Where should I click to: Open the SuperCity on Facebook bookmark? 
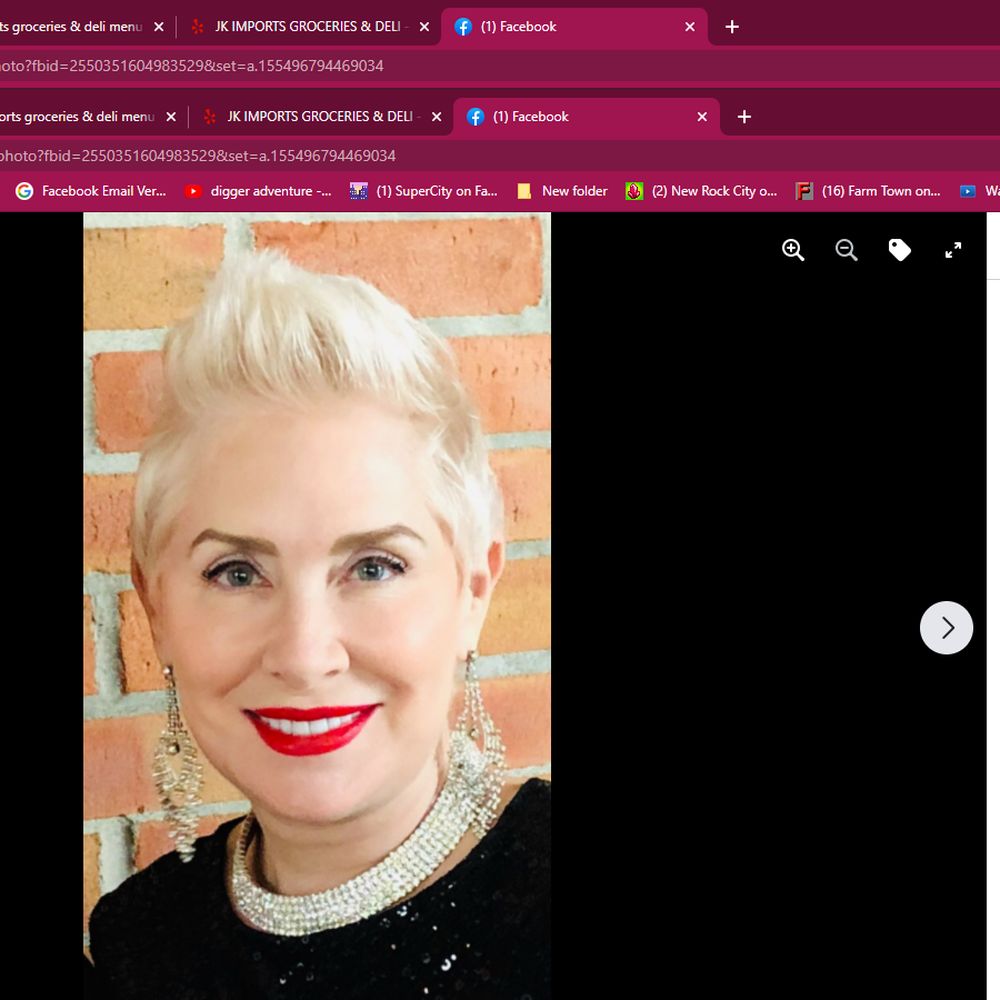pyautogui.click(x=424, y=191)
